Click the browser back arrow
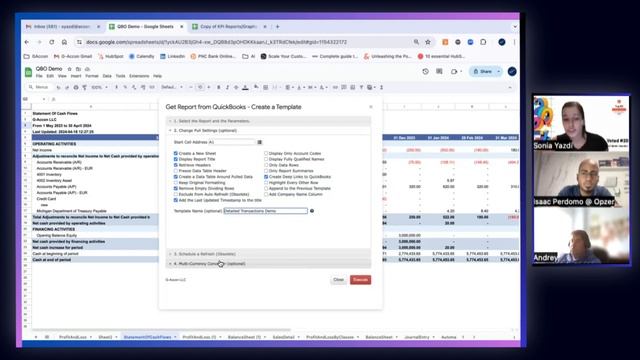The width and height of the screenshot is (640, 360). pos(27,42)
